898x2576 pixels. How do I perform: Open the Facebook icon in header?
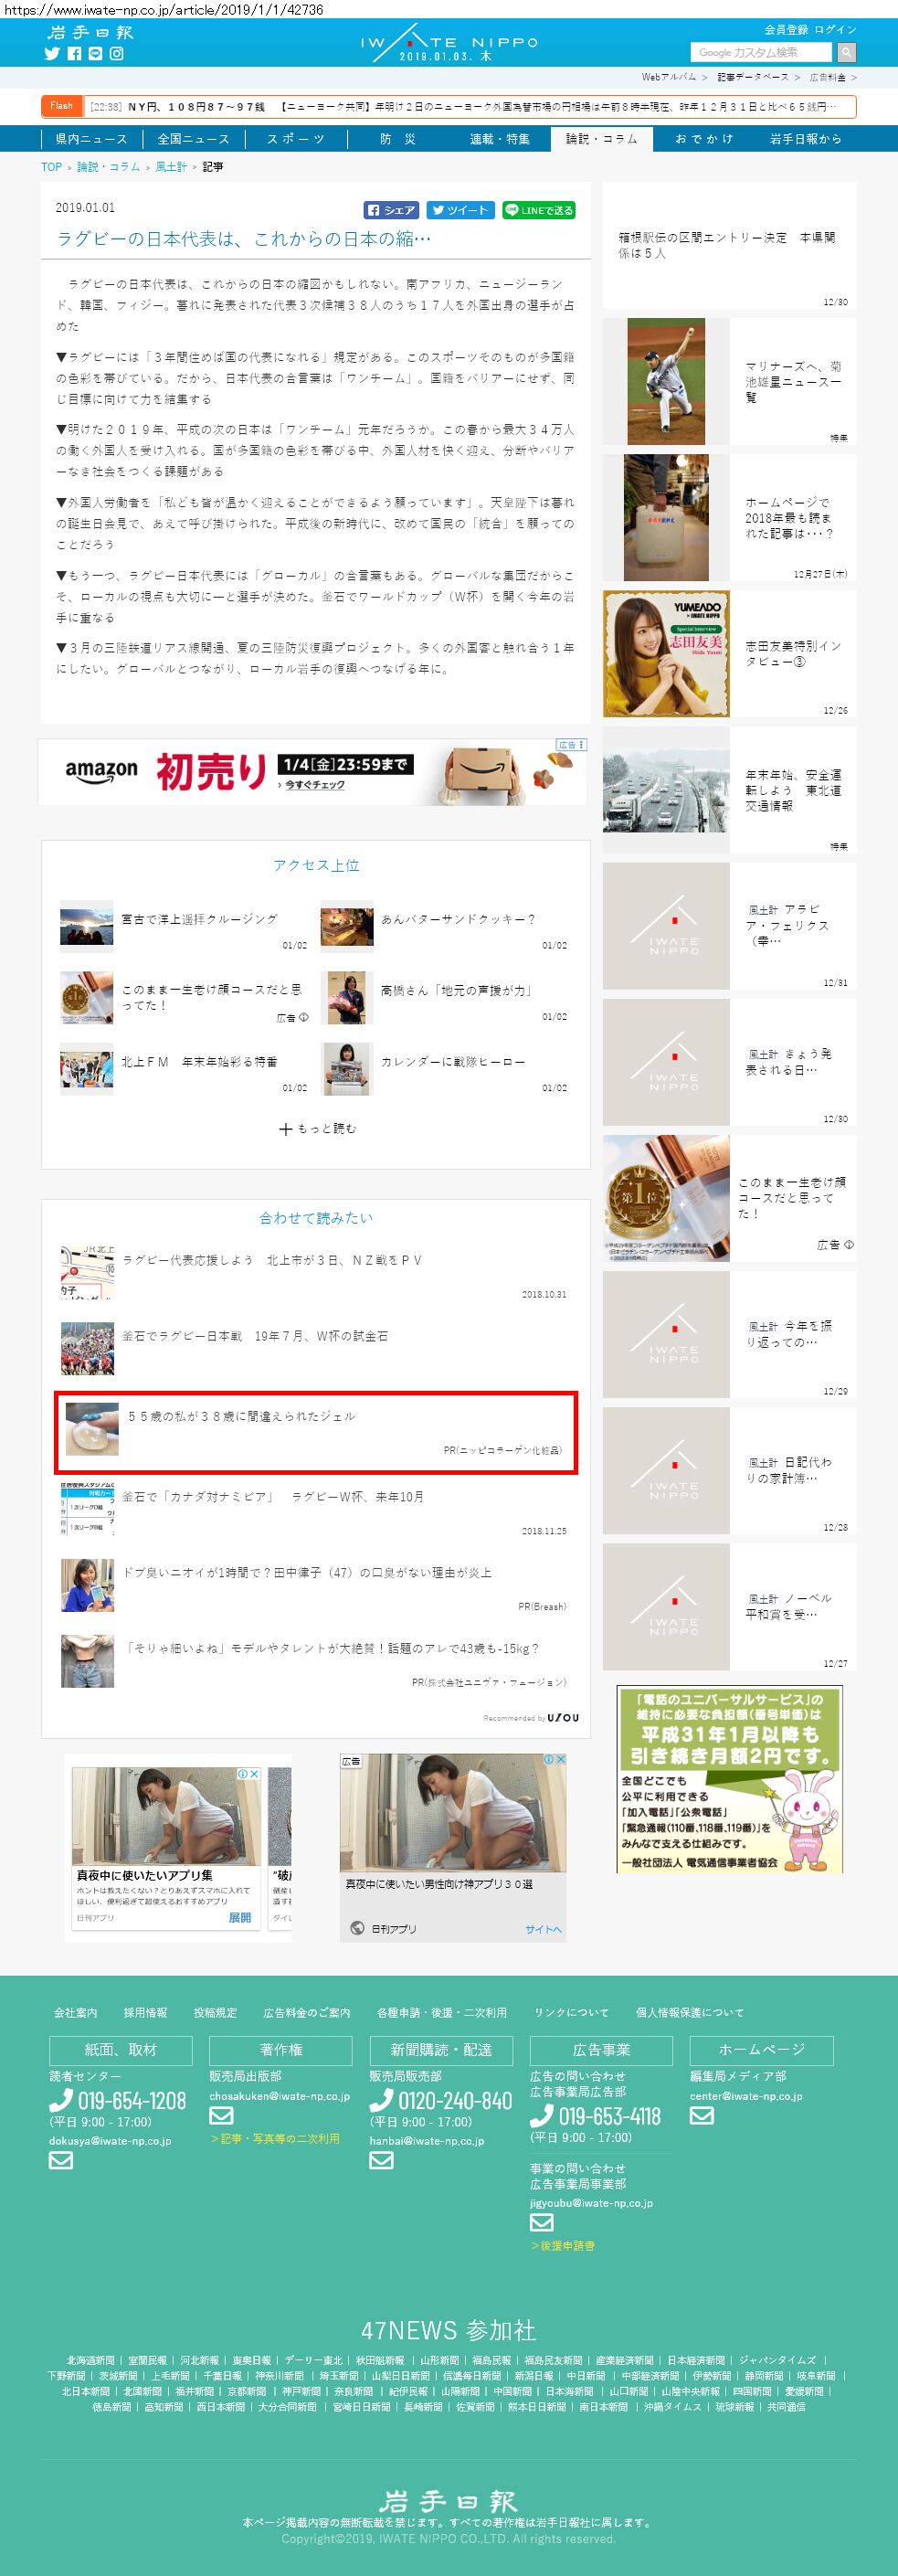click(x=74, y=54)
